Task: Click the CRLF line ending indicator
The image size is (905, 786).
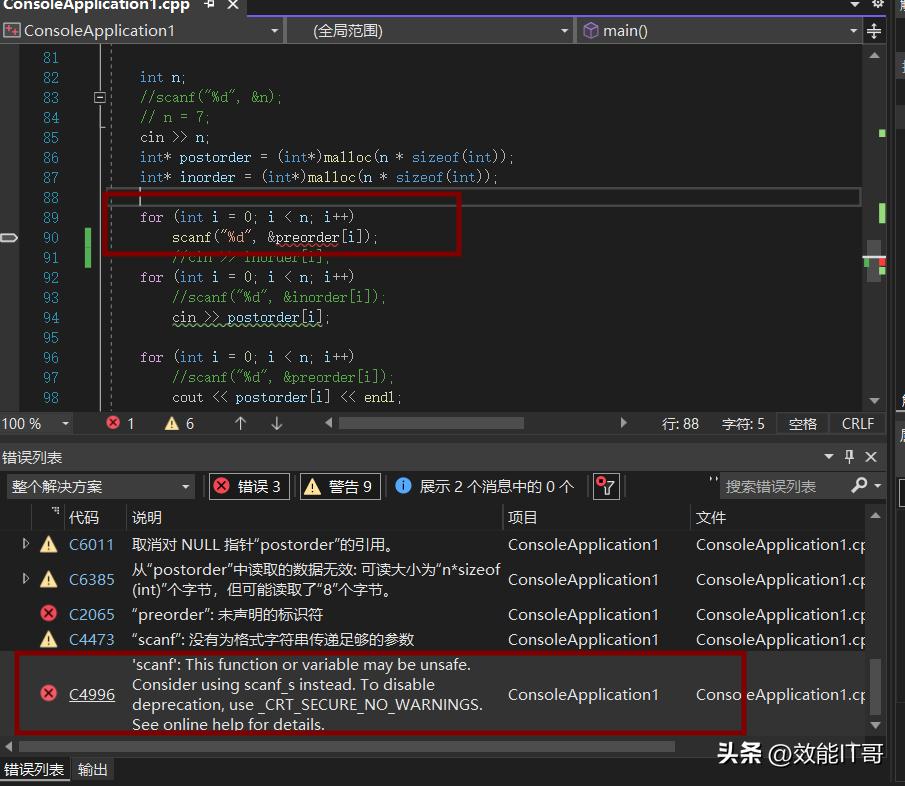Action: coord(858,424)
